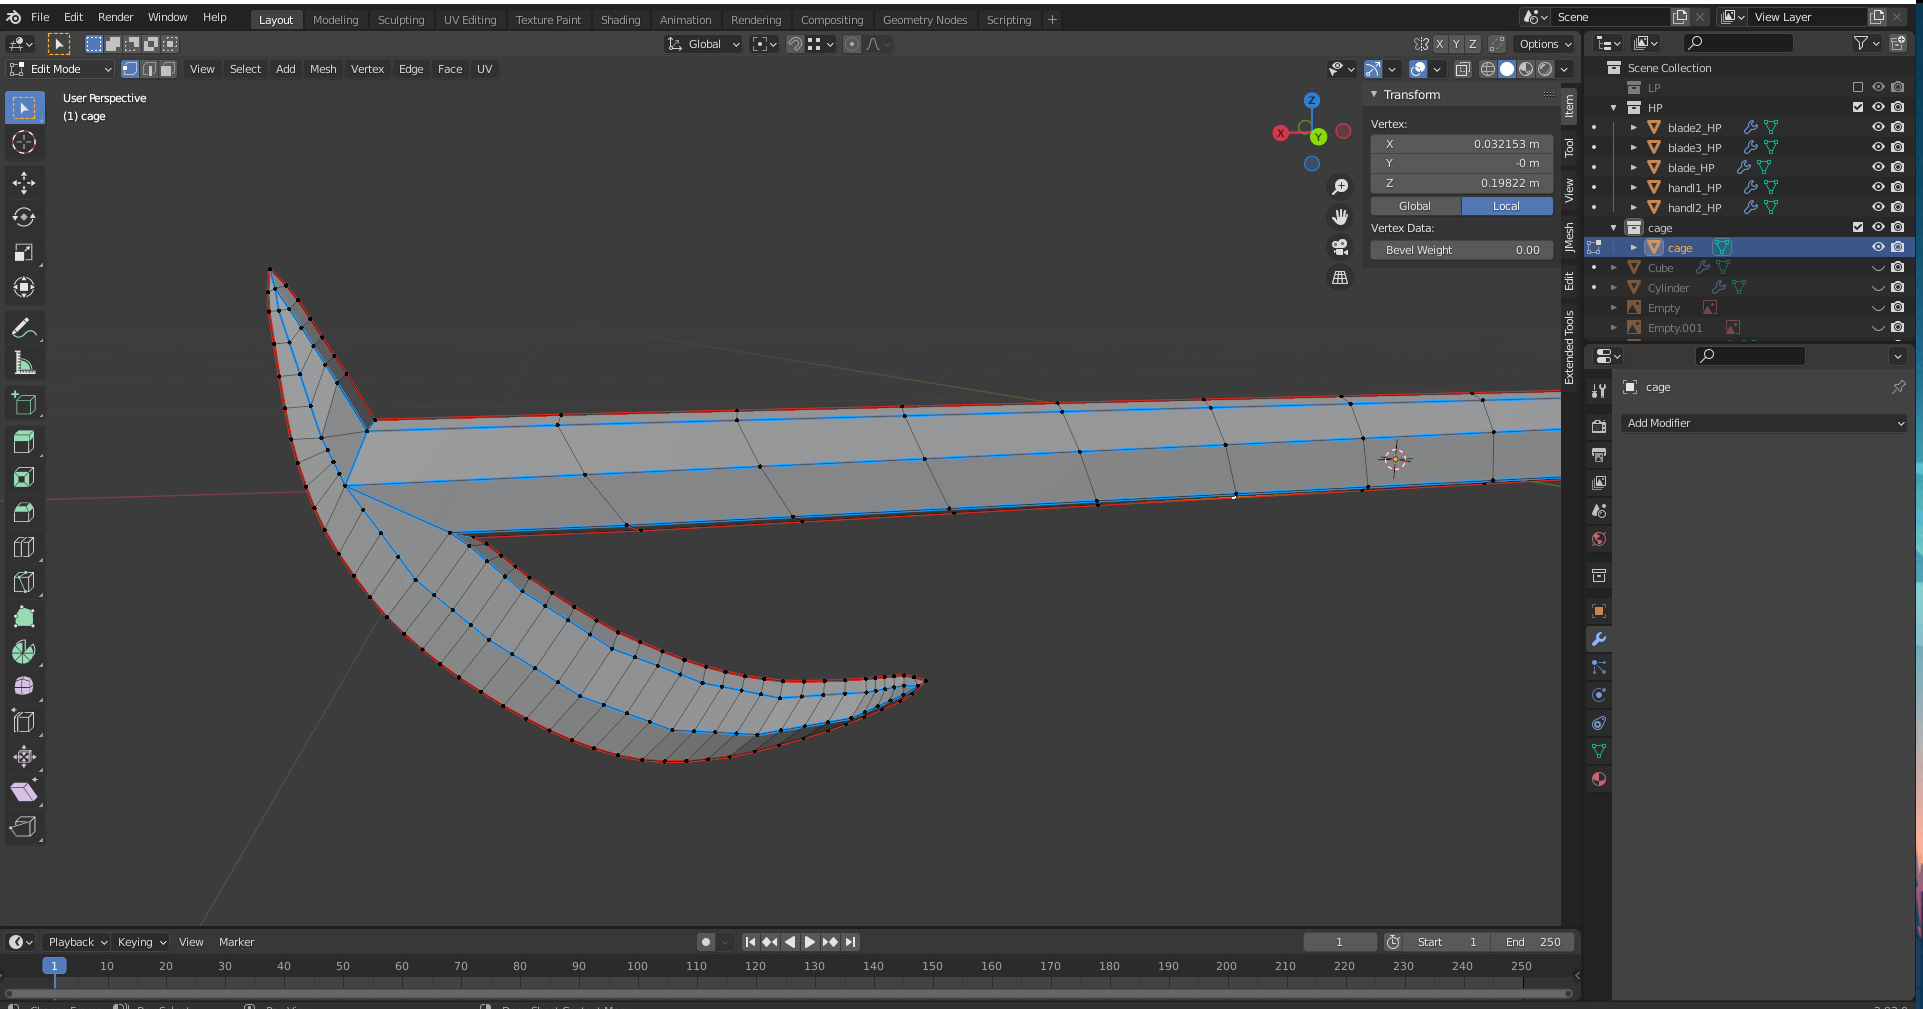Select the 3D Cursor tool
1923x1009 pixels.
coord(24,143)
